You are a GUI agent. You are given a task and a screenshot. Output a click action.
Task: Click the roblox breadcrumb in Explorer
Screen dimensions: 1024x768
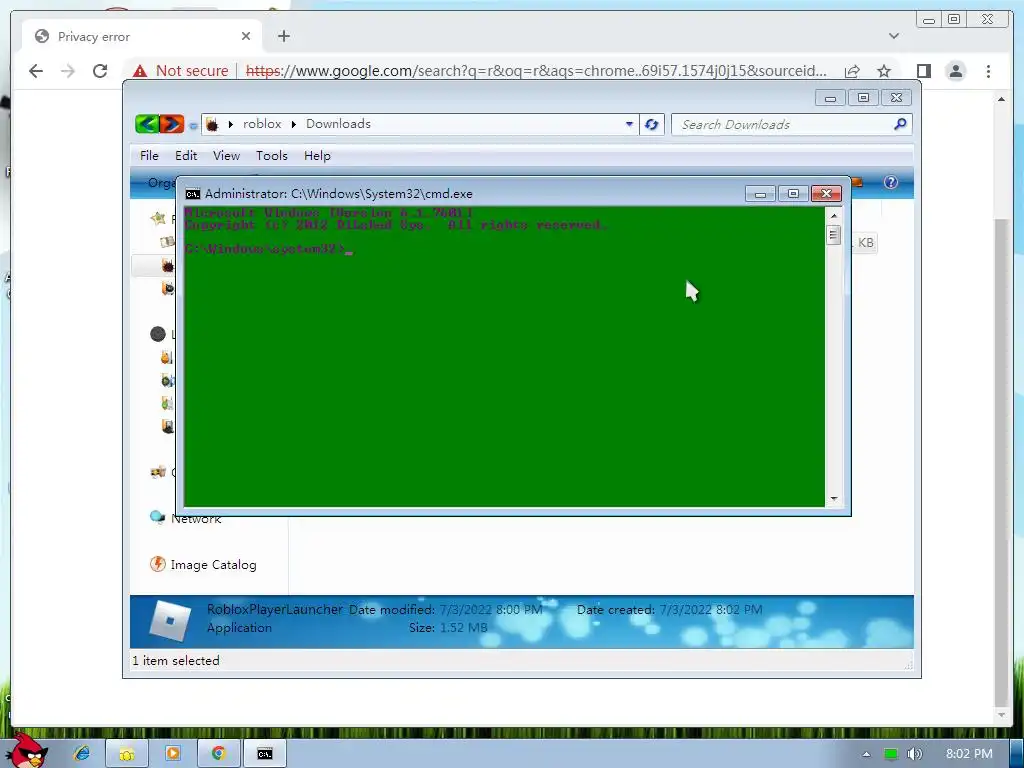[x=262, y=123]
